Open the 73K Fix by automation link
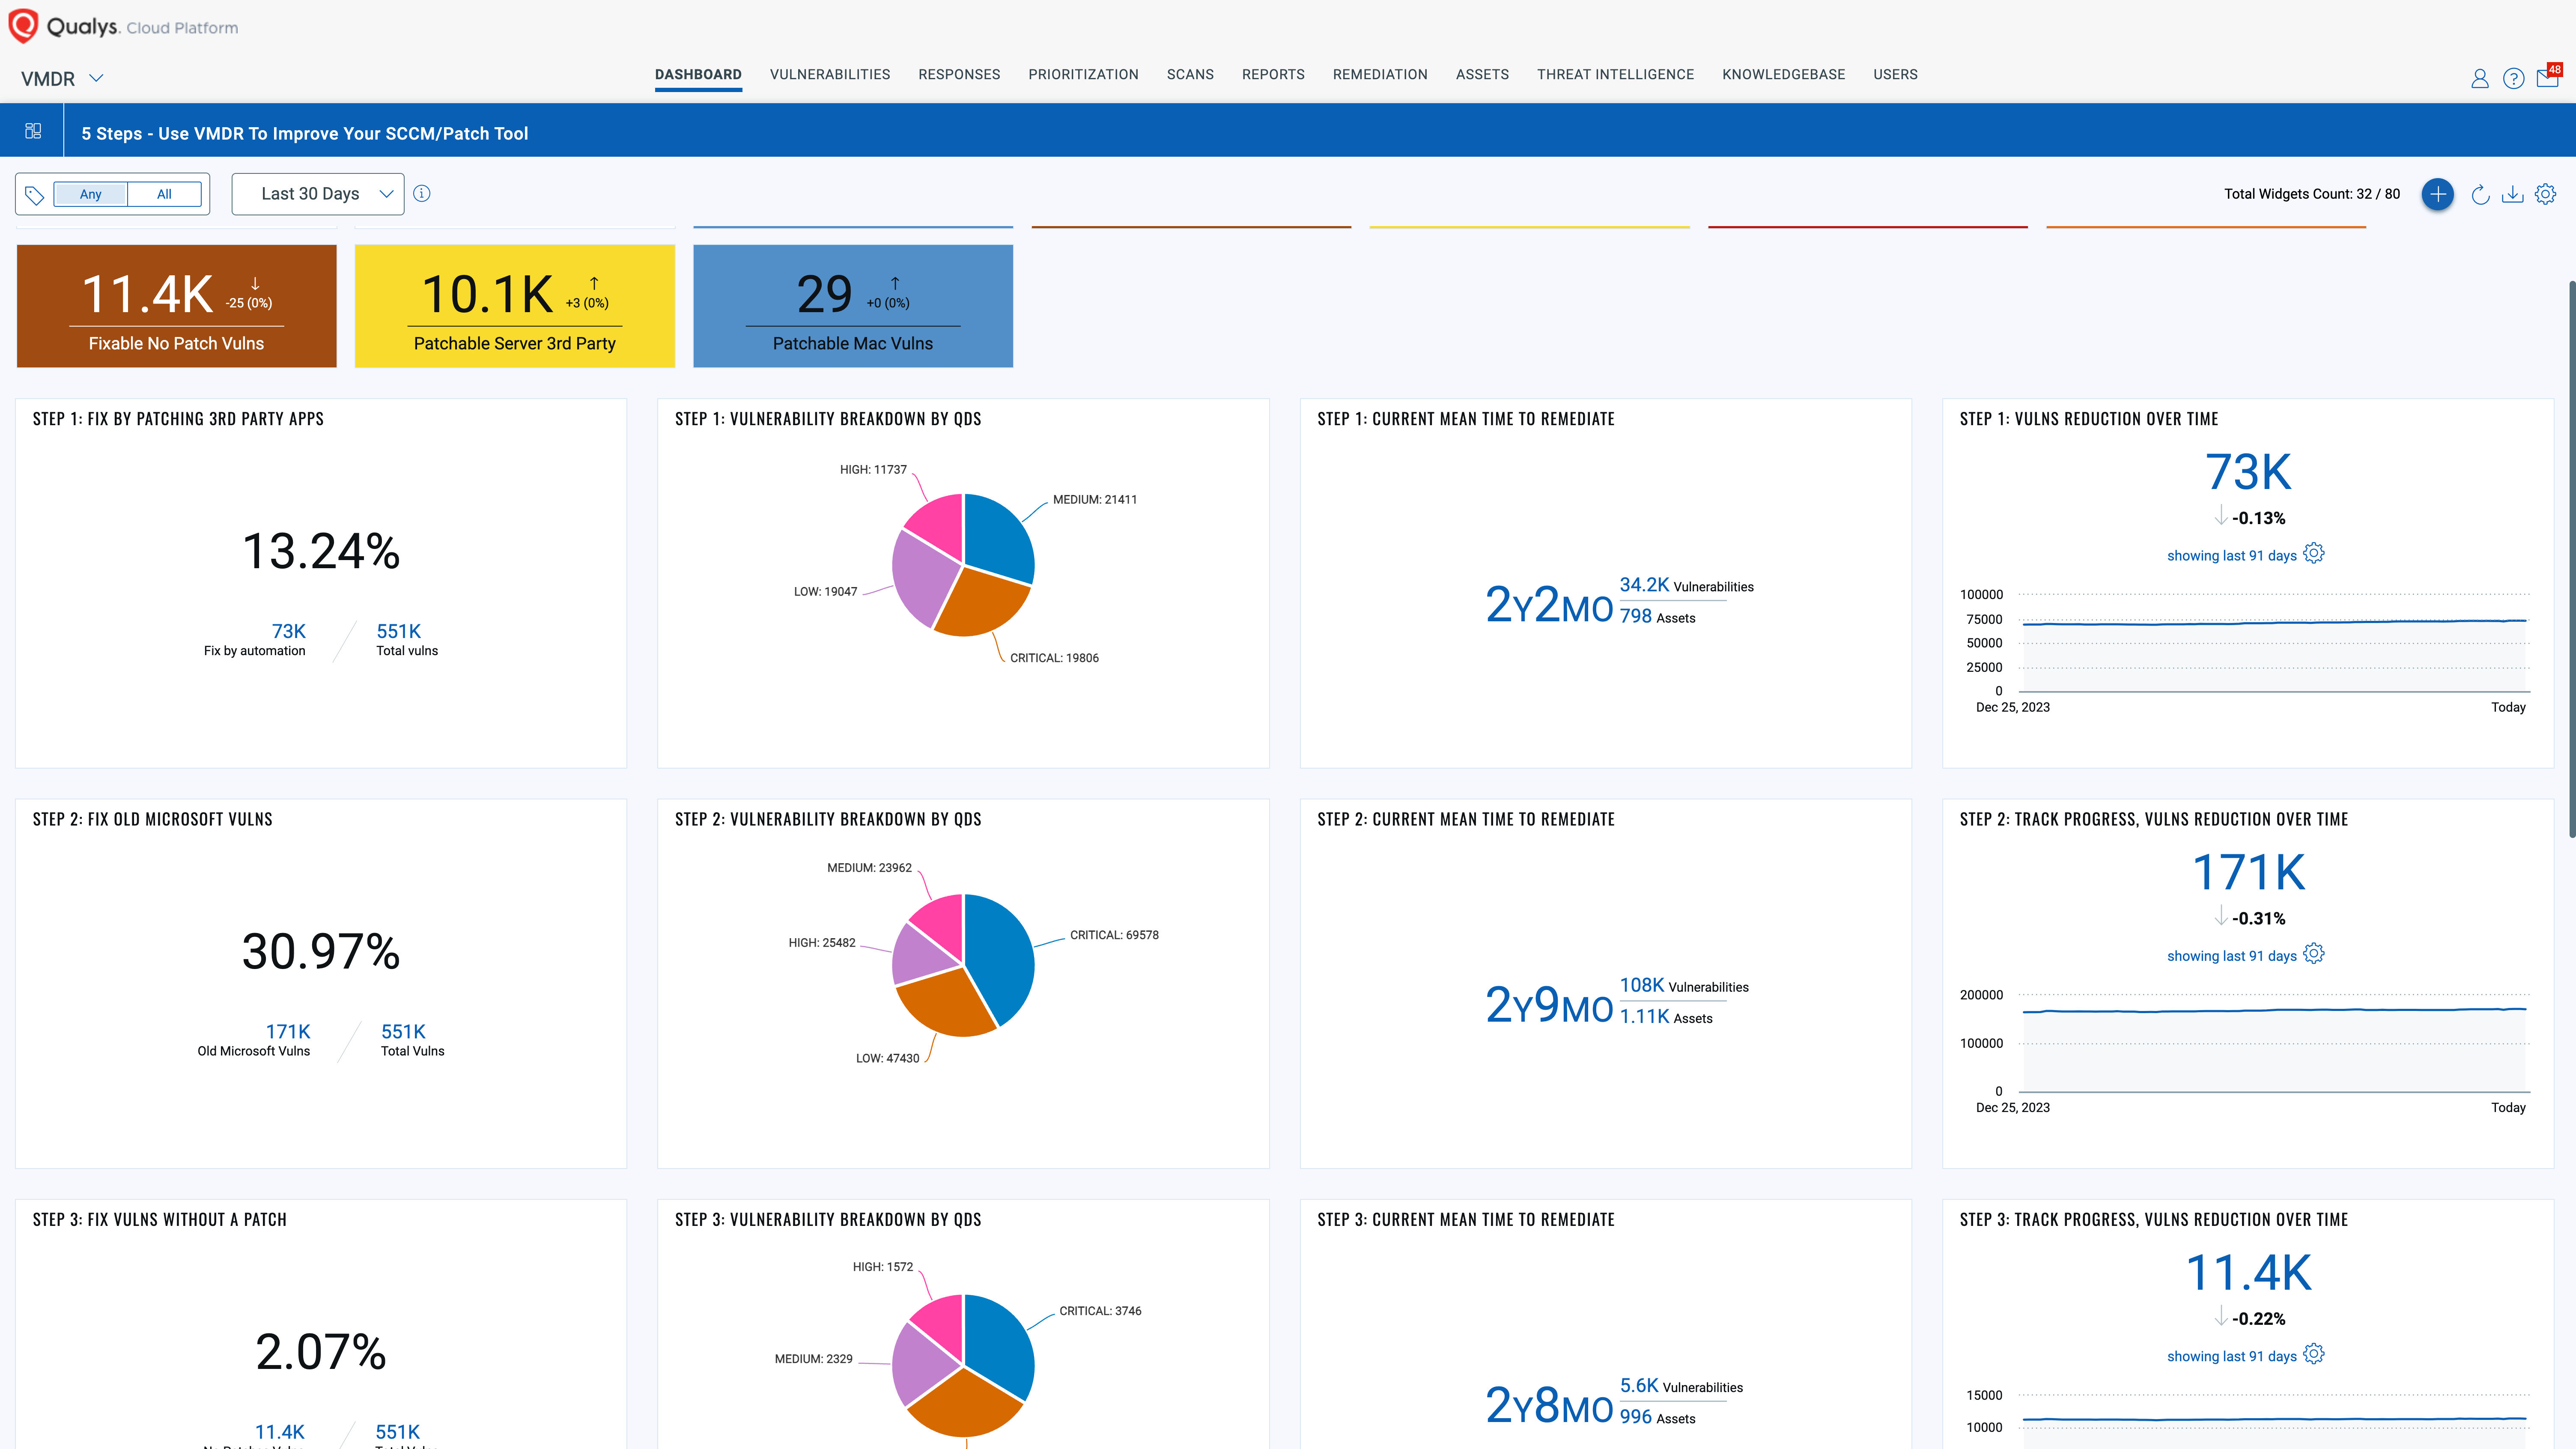This screenshot has height=1449, width=2576. coord(289,631)
